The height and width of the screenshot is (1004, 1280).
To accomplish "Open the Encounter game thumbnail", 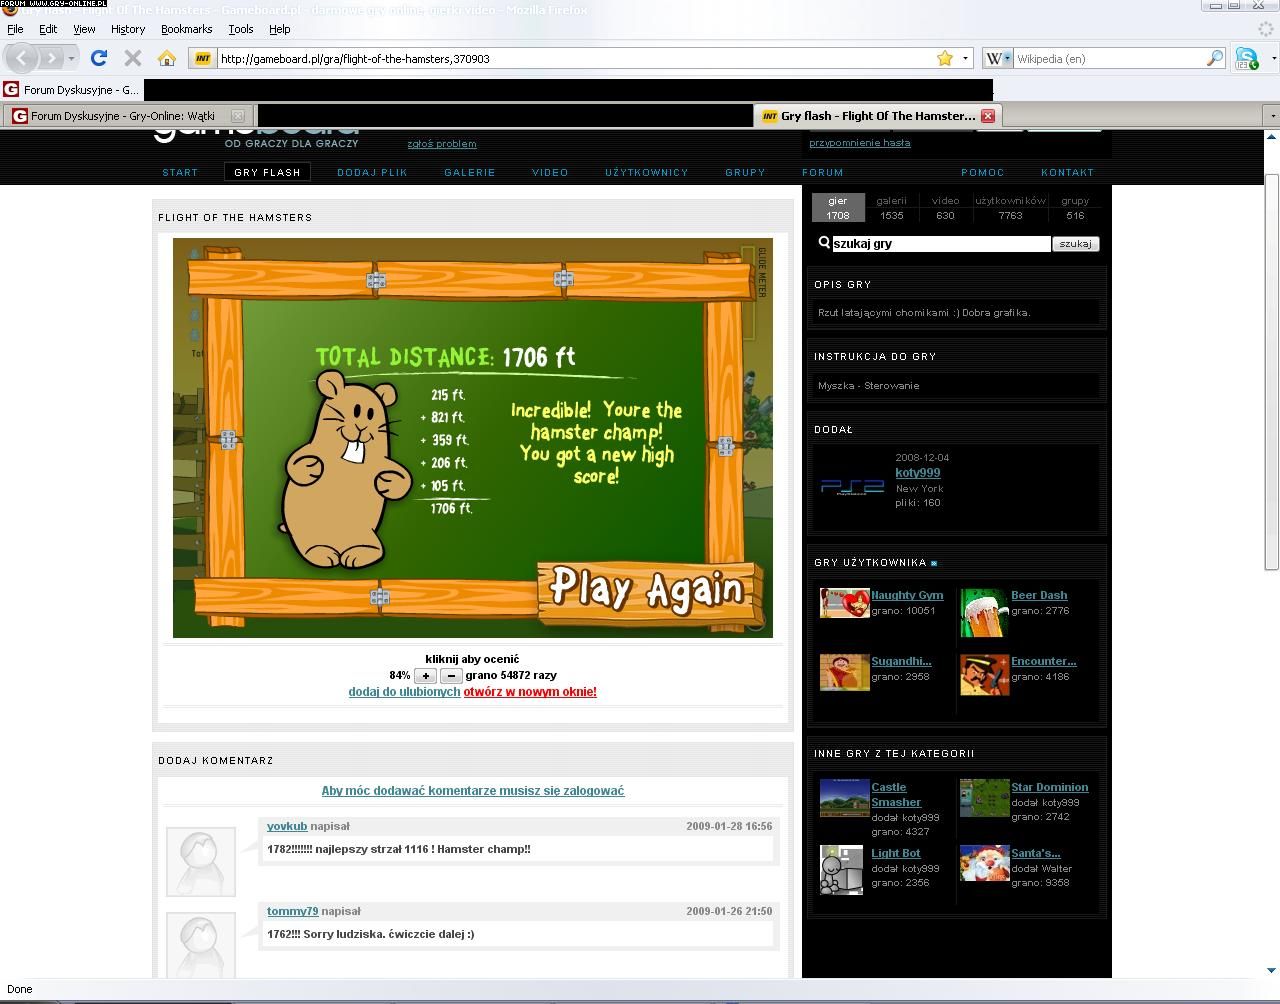I will point(985,675).
